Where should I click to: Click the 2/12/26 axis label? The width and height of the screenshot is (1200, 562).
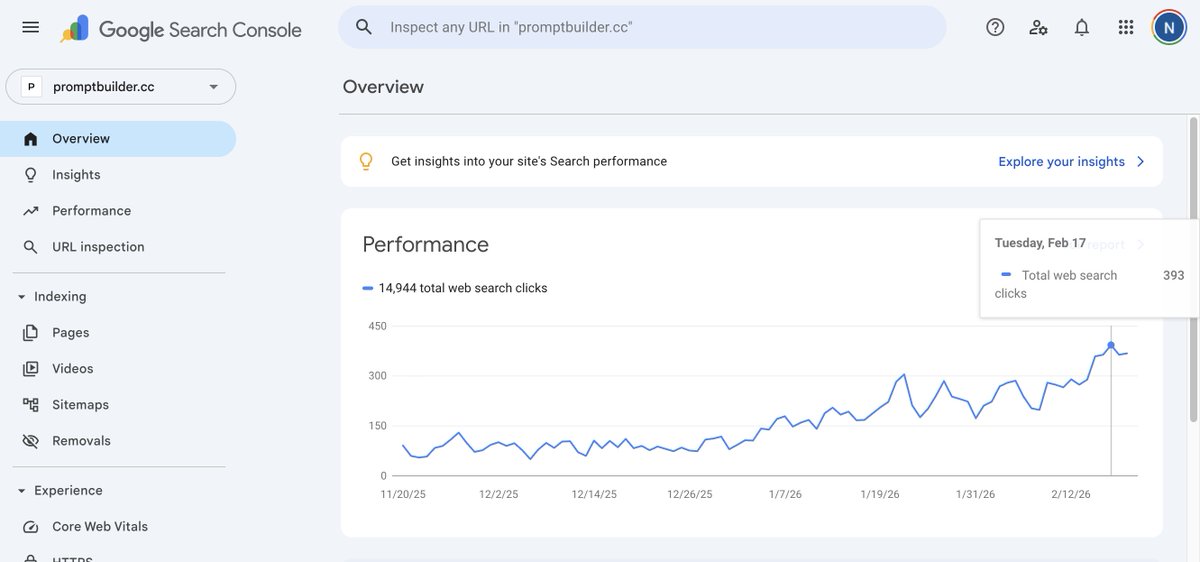click(x=1070, y=494)
